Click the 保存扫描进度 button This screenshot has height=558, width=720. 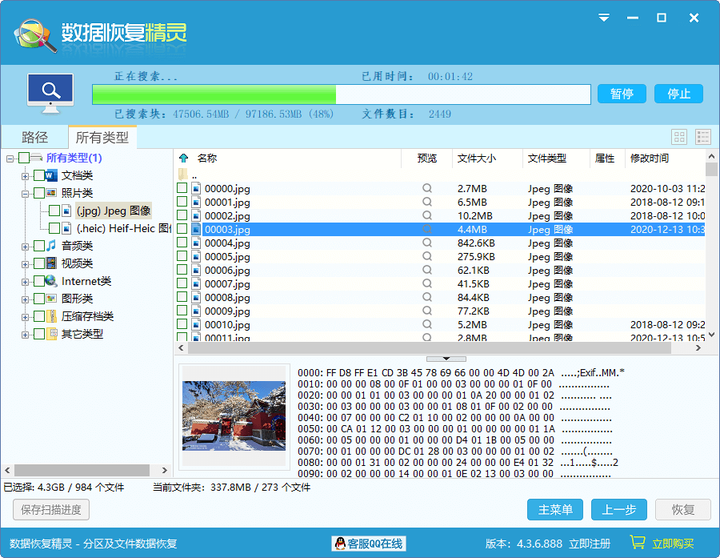pos(51,509)
